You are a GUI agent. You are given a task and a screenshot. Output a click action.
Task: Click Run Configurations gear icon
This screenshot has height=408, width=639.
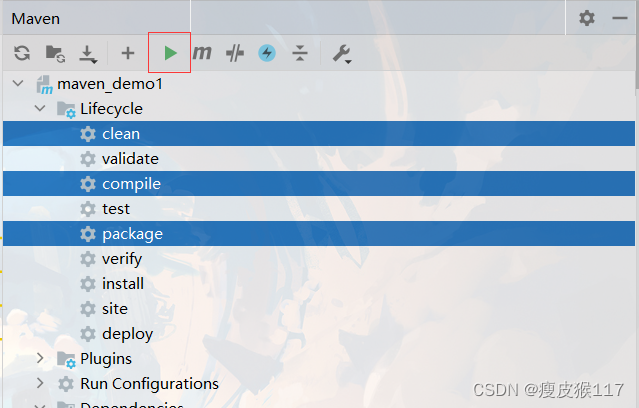click(x=66, y=384)
